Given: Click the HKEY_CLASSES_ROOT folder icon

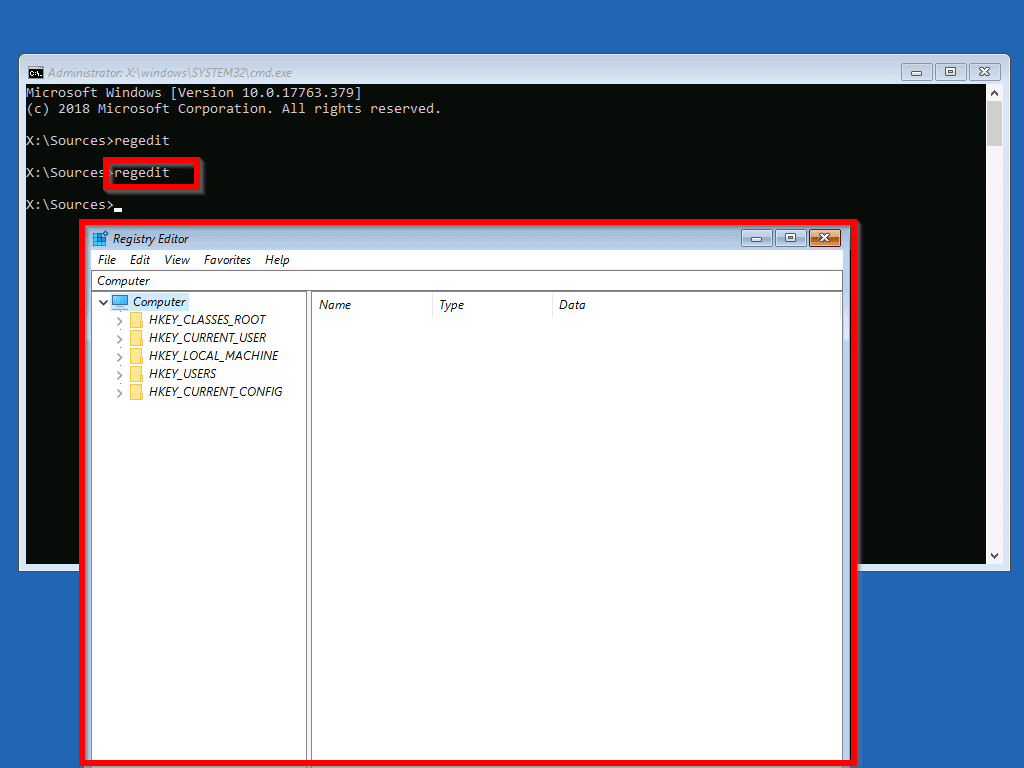Looking at the screenshot, I should (x=136, y=319).
